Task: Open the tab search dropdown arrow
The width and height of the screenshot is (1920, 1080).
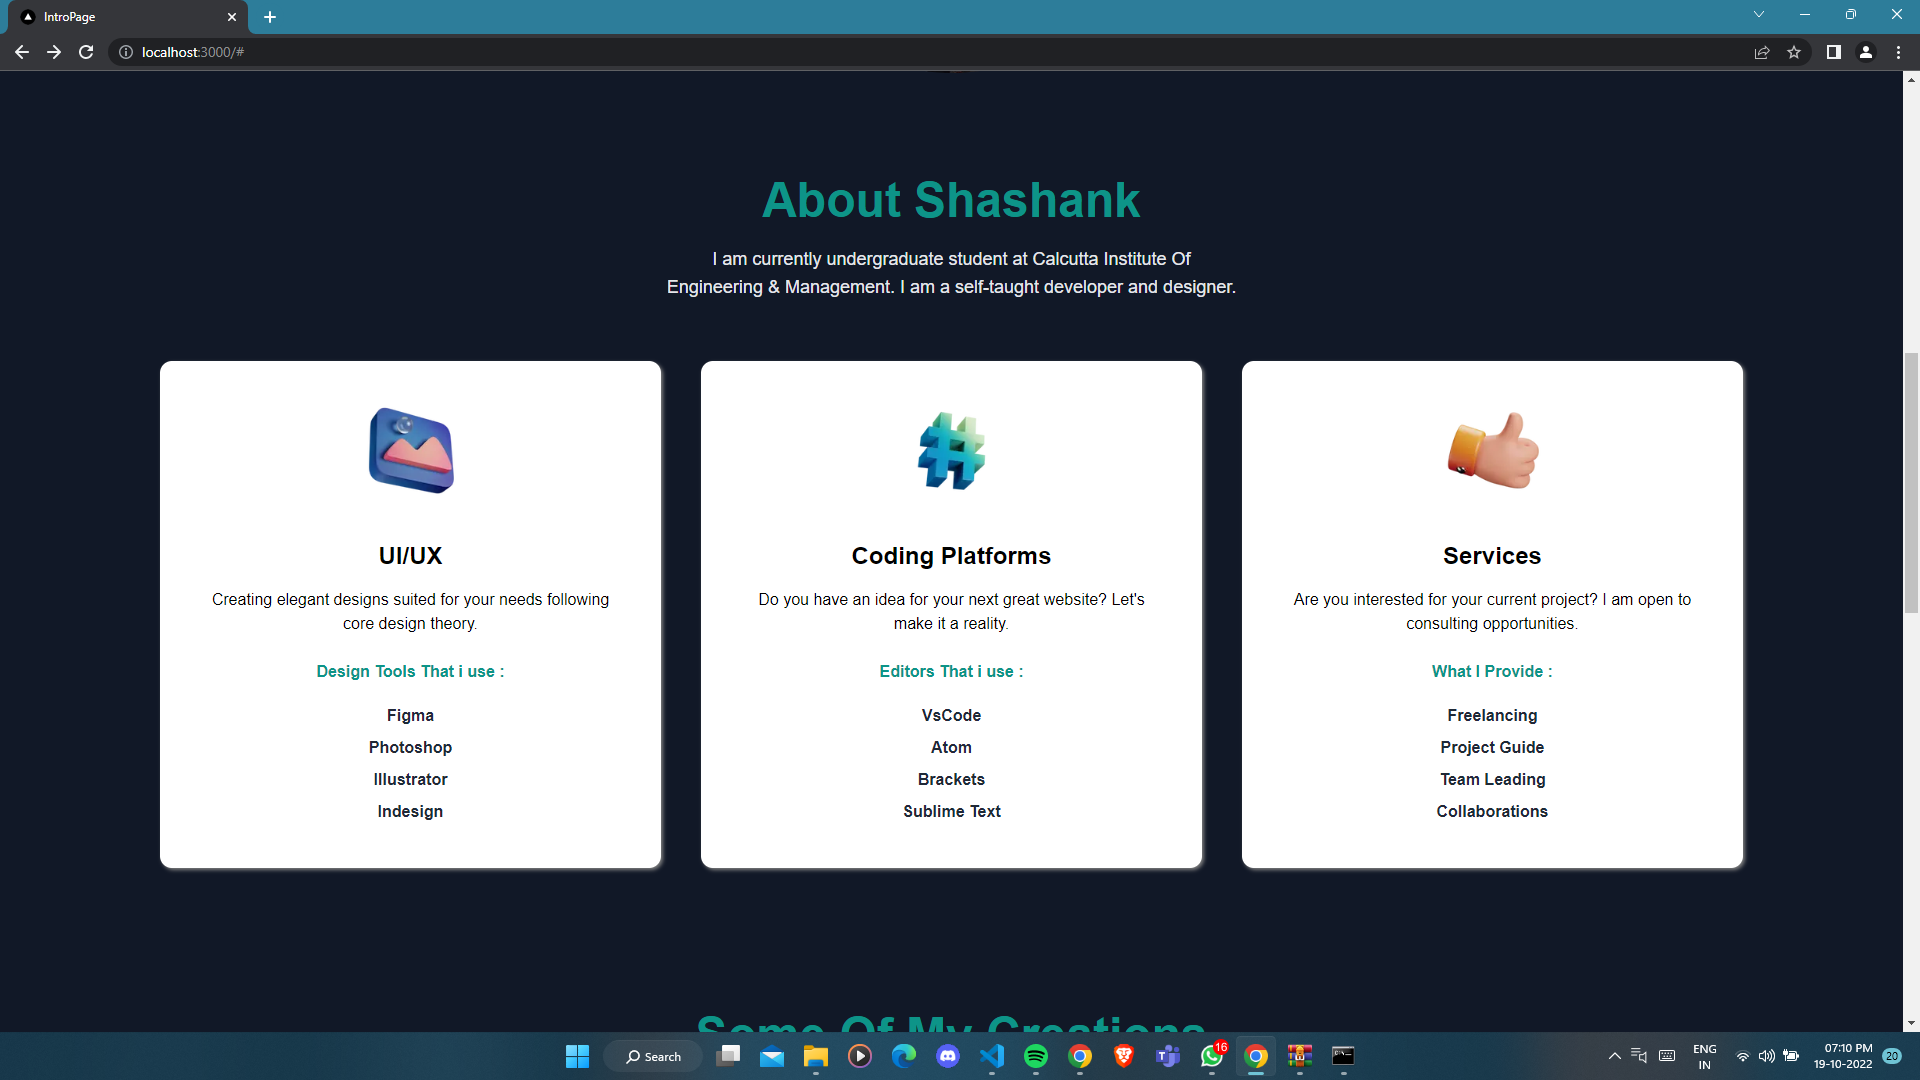Action: [1758, 14]
